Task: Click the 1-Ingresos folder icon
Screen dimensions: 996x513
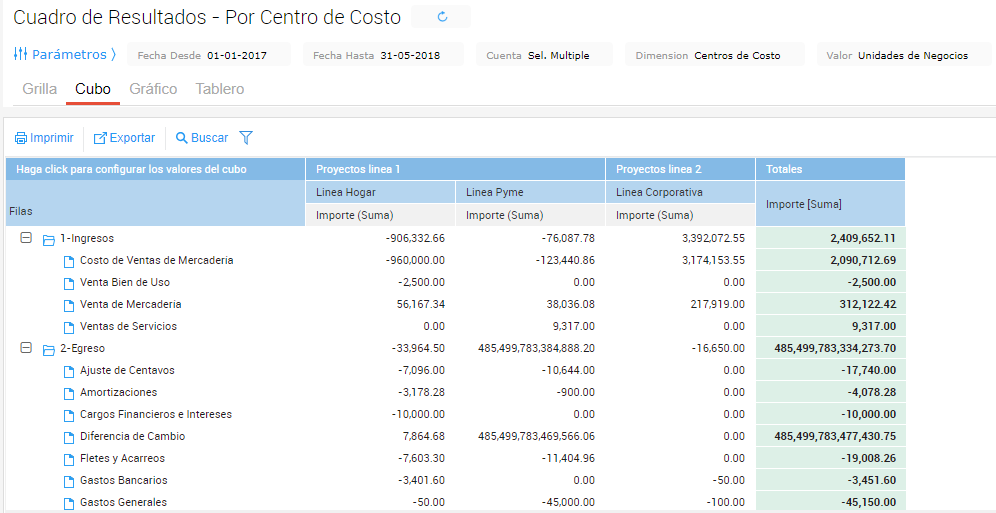Action: 48,239
